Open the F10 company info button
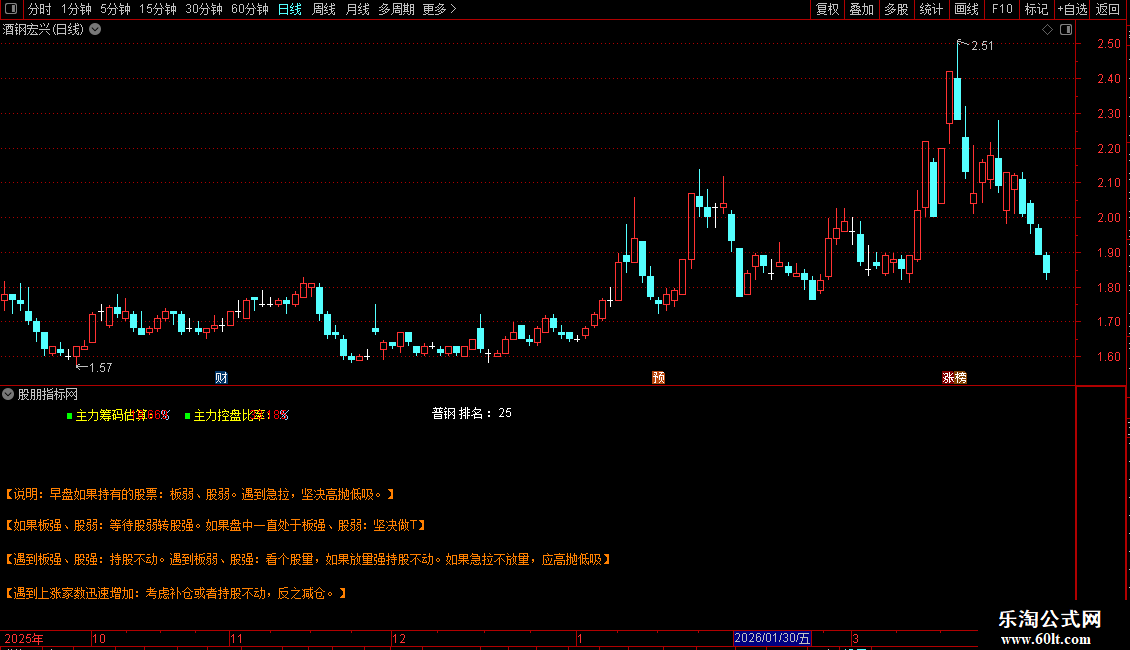The width and height of the screenshot is (1130, 650). pyautogui.click(x=1002, y=9)
